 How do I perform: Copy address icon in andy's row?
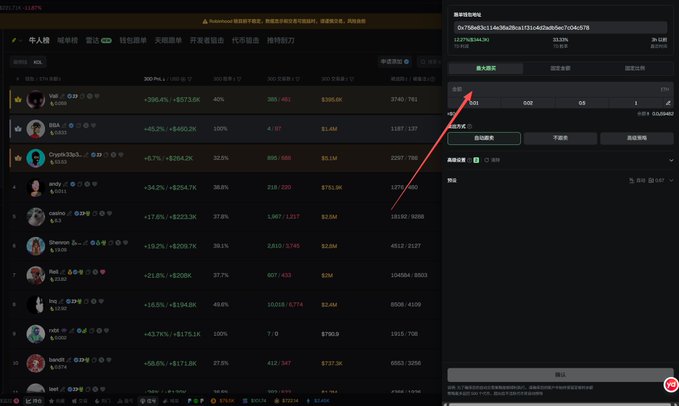tap(80, 184)
